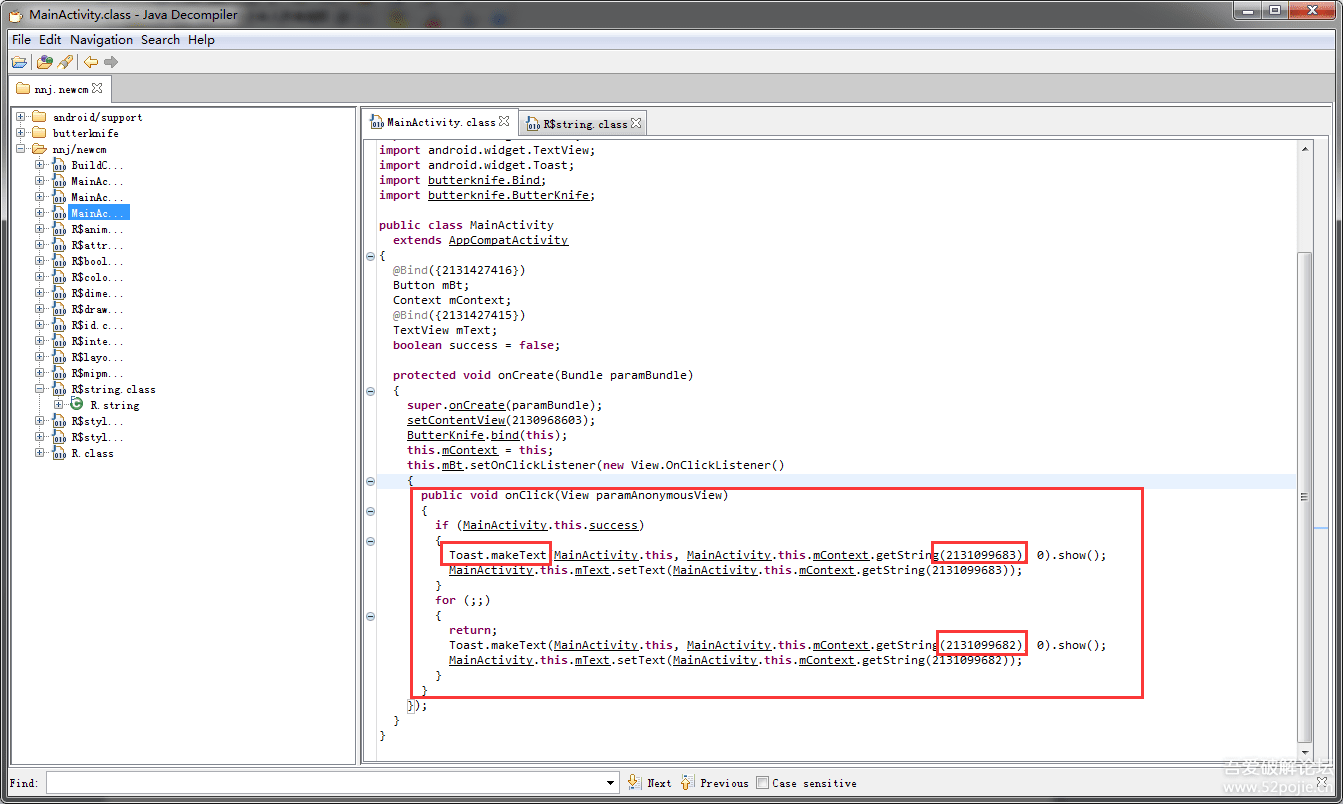Click the Open Type toolbar icon
Image resolution: width=1343 pixels, height=804 pixels.
pos(44,62)
